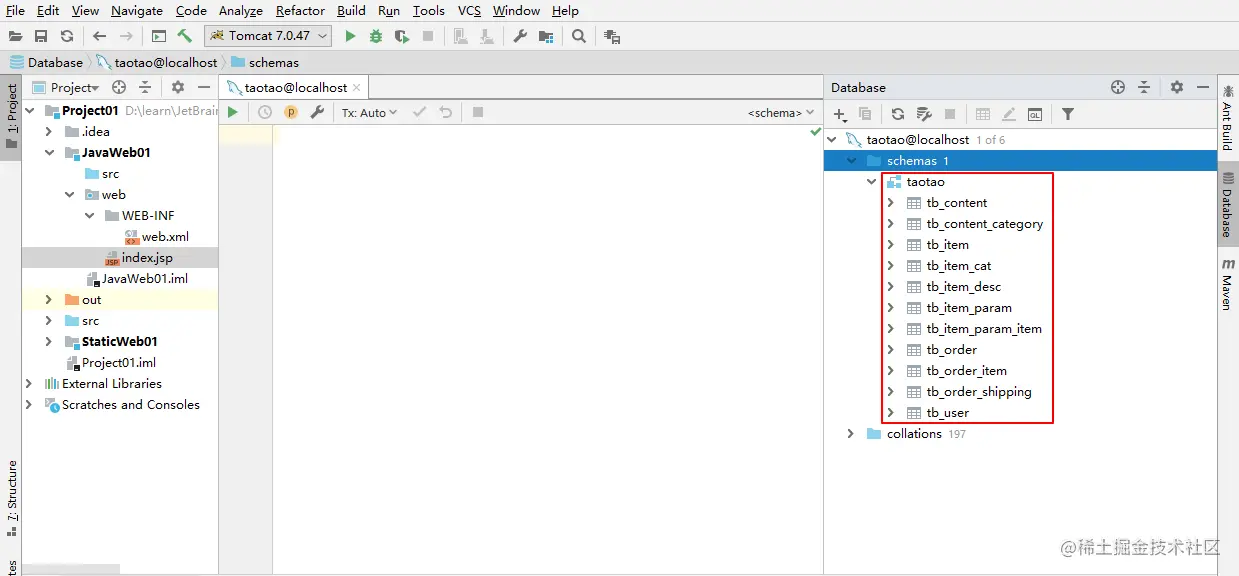Open query history clock icon in console
1239x576 pixels.
pyautogui.click(x=265, y=112)
